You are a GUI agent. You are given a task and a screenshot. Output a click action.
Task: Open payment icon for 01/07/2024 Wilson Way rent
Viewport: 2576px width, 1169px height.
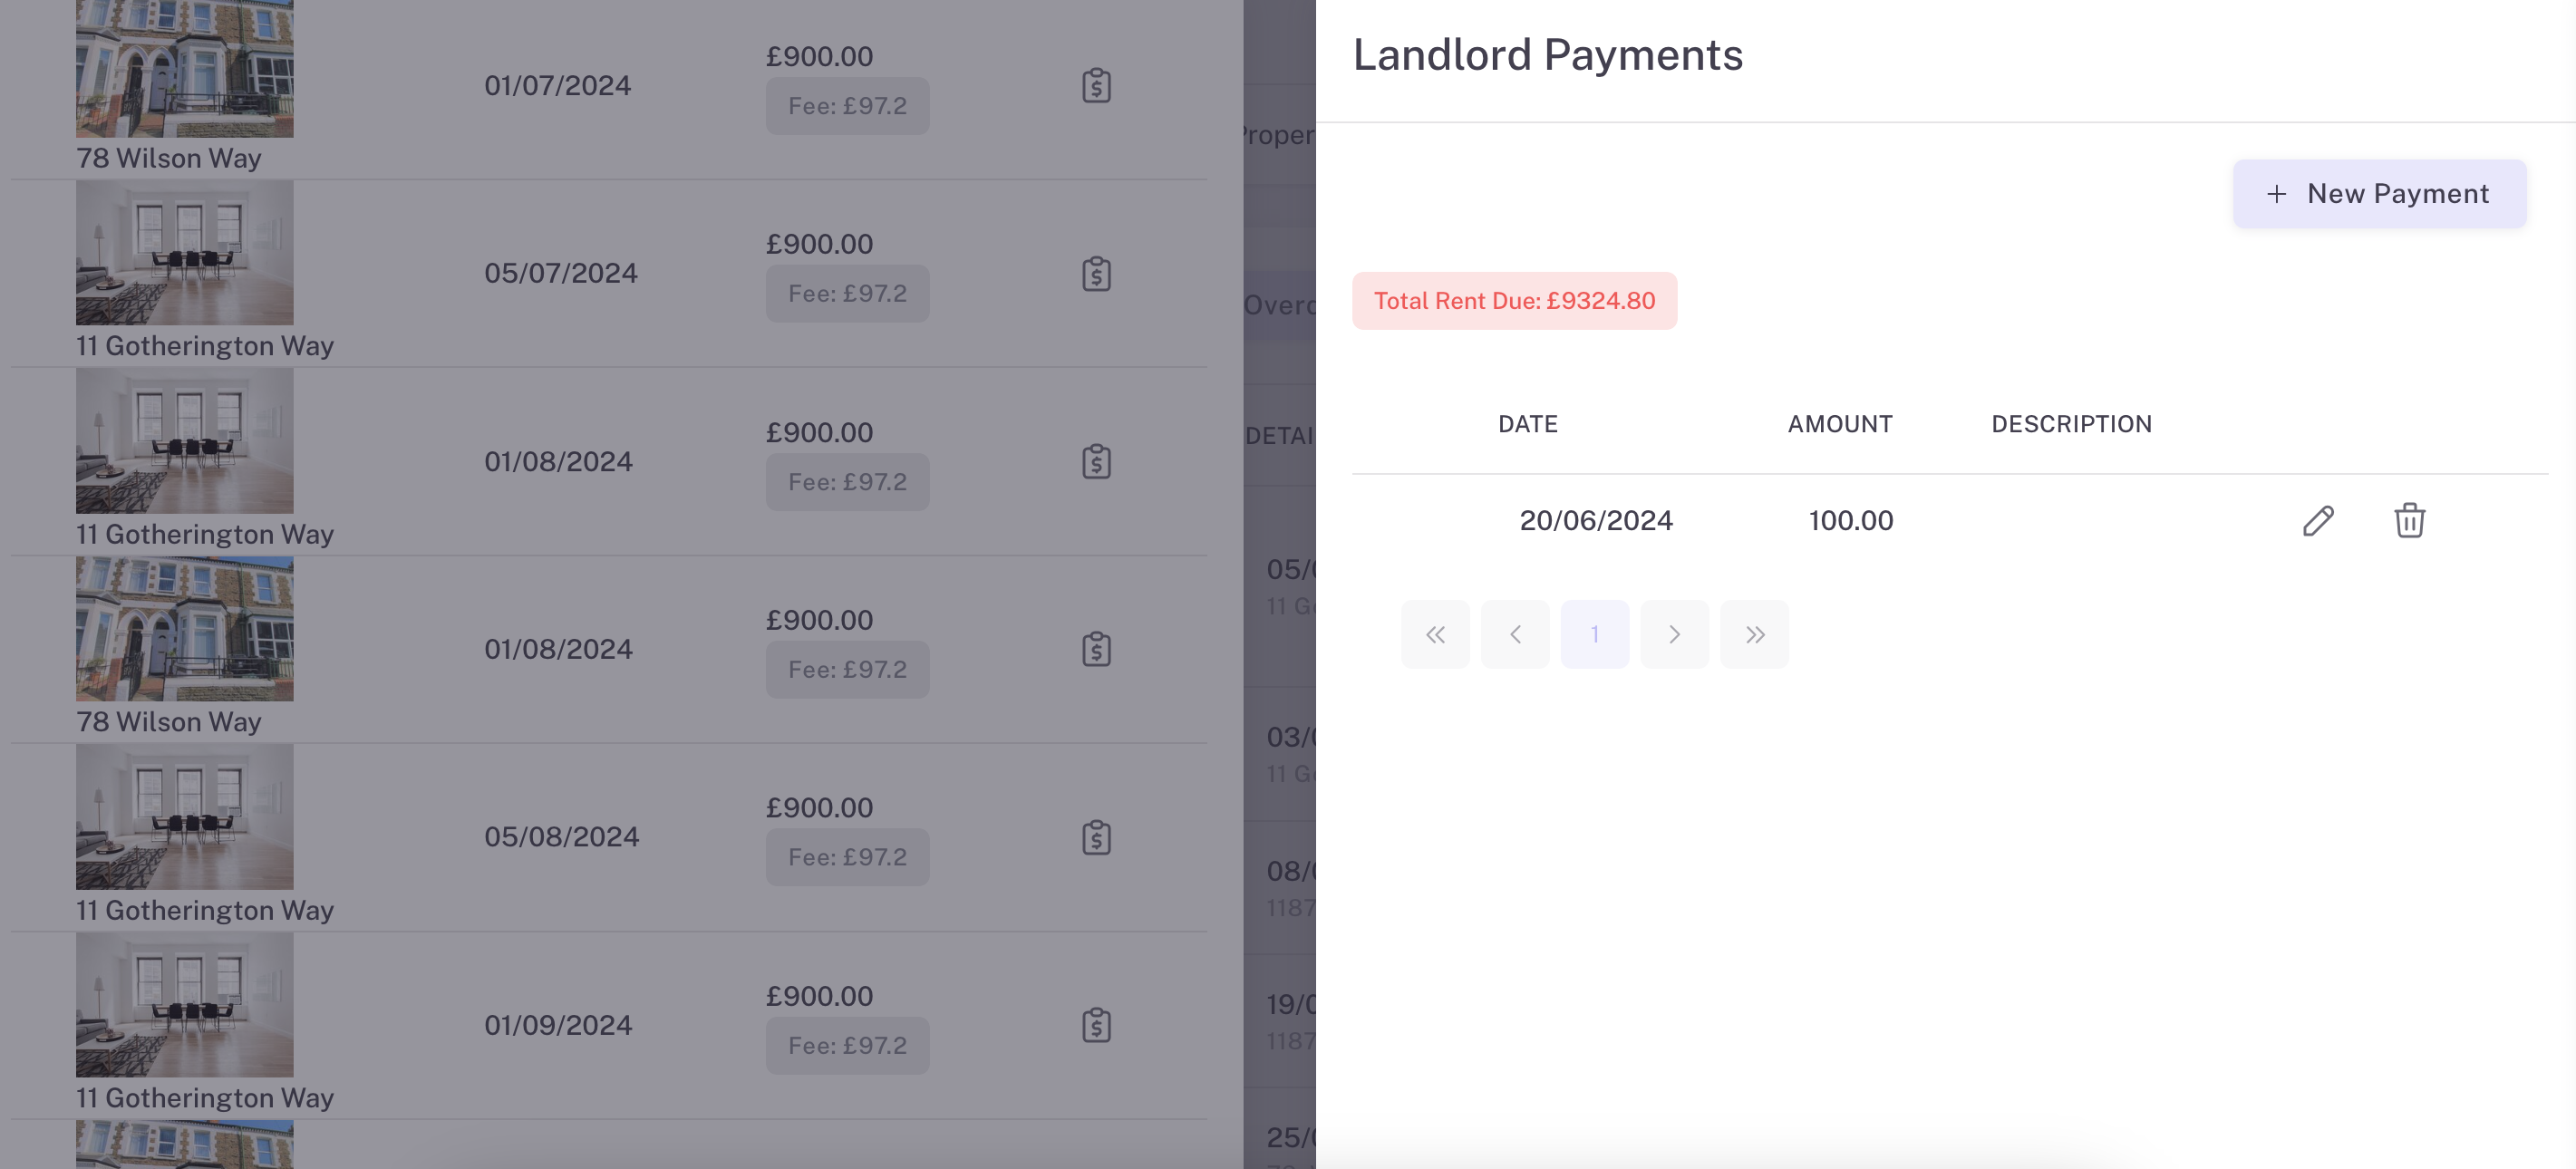pyautogui.click(x=1096, y=86)
